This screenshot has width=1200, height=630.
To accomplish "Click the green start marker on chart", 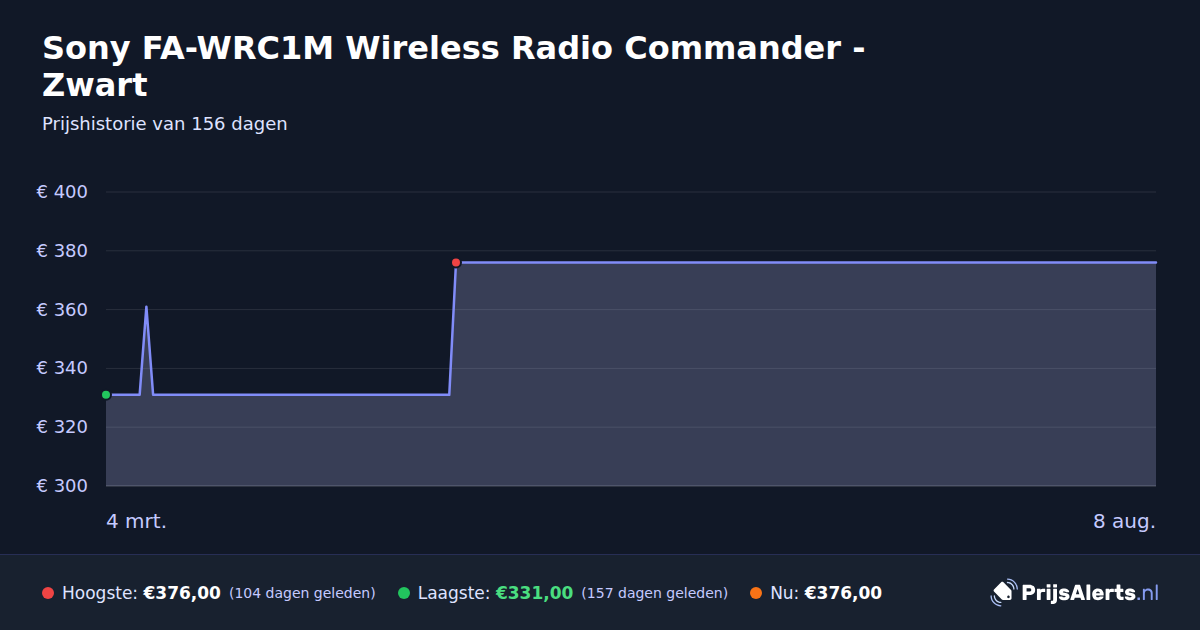I will 106,395.
